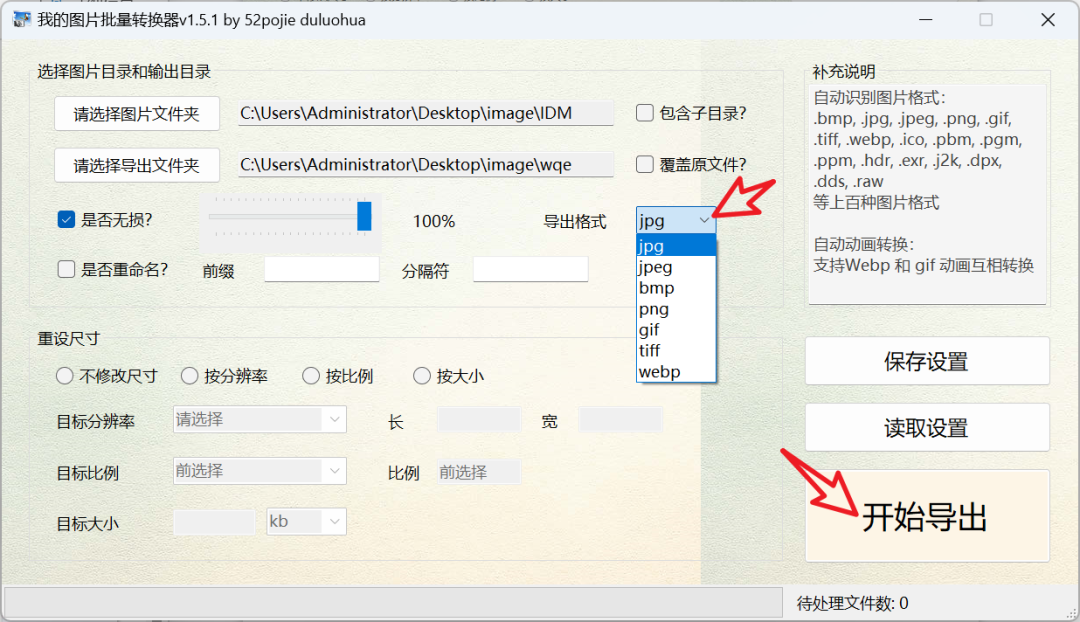Screen dimensions: 1080x622
Task: Click the 目标大小 value field
Action: pos(214,522)
